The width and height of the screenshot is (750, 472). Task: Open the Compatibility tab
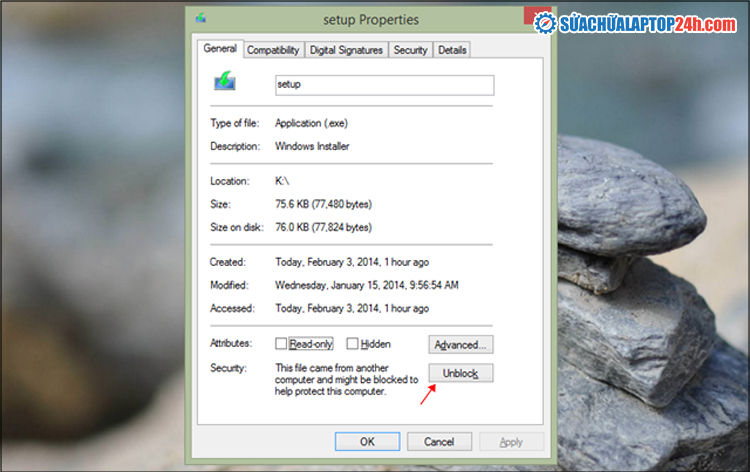click(273, 50)
